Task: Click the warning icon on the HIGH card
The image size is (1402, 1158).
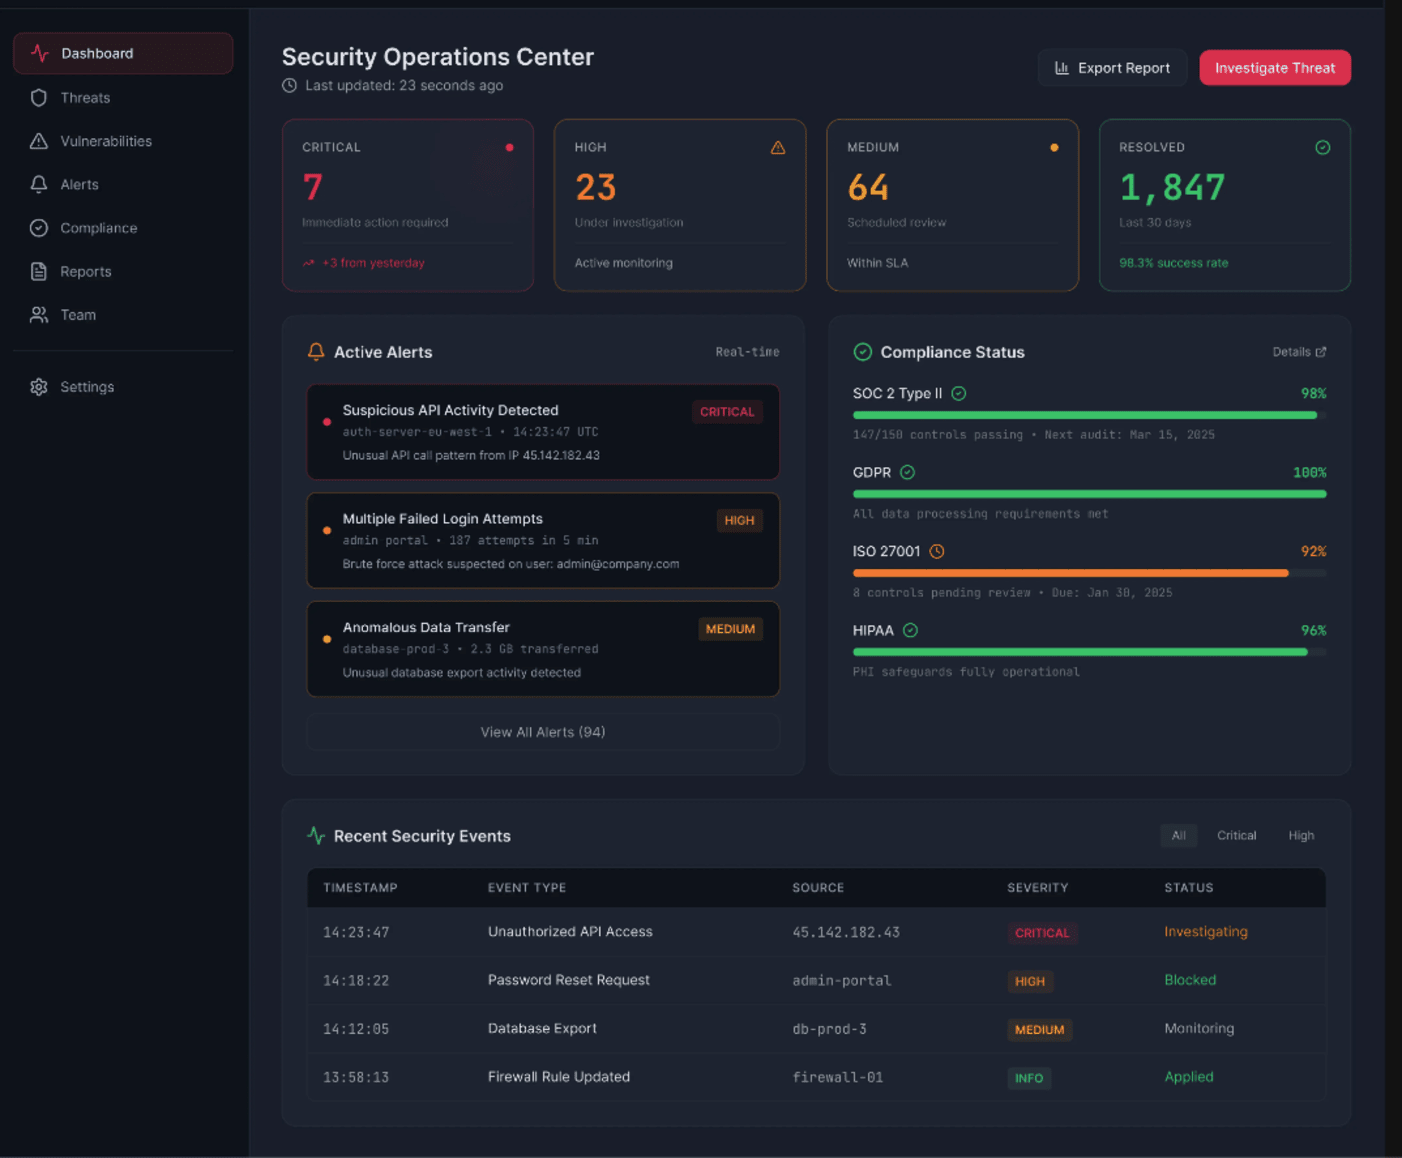Action: point(778,147)
